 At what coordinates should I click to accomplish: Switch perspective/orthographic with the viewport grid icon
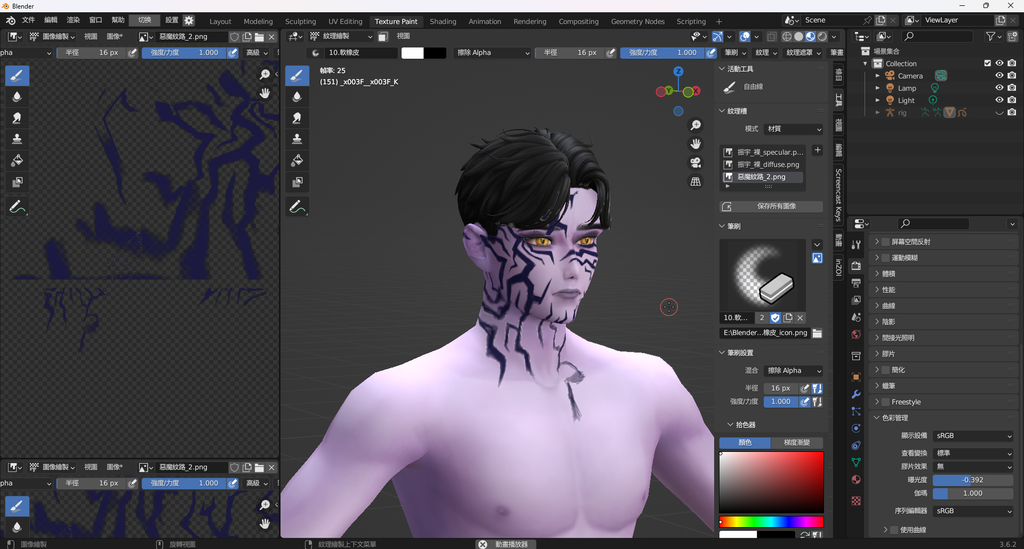[696, 181]
